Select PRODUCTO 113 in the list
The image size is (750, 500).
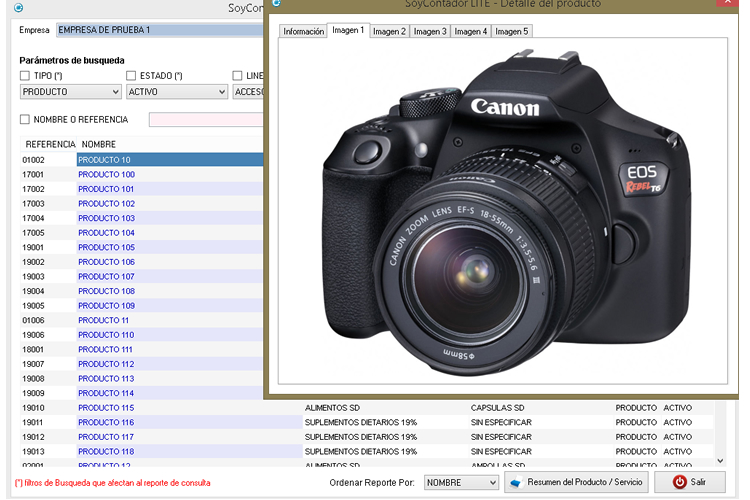(x=106, y=379)
